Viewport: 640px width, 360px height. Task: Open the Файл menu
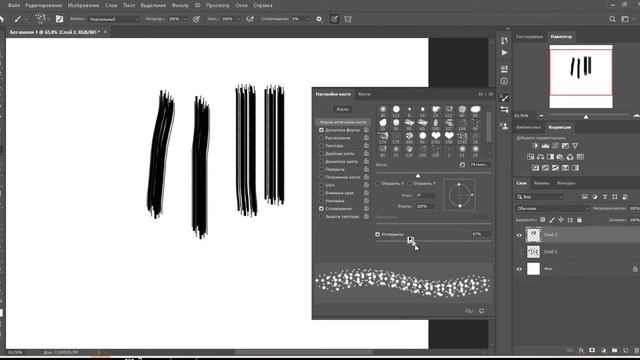(x=14, y=5)
